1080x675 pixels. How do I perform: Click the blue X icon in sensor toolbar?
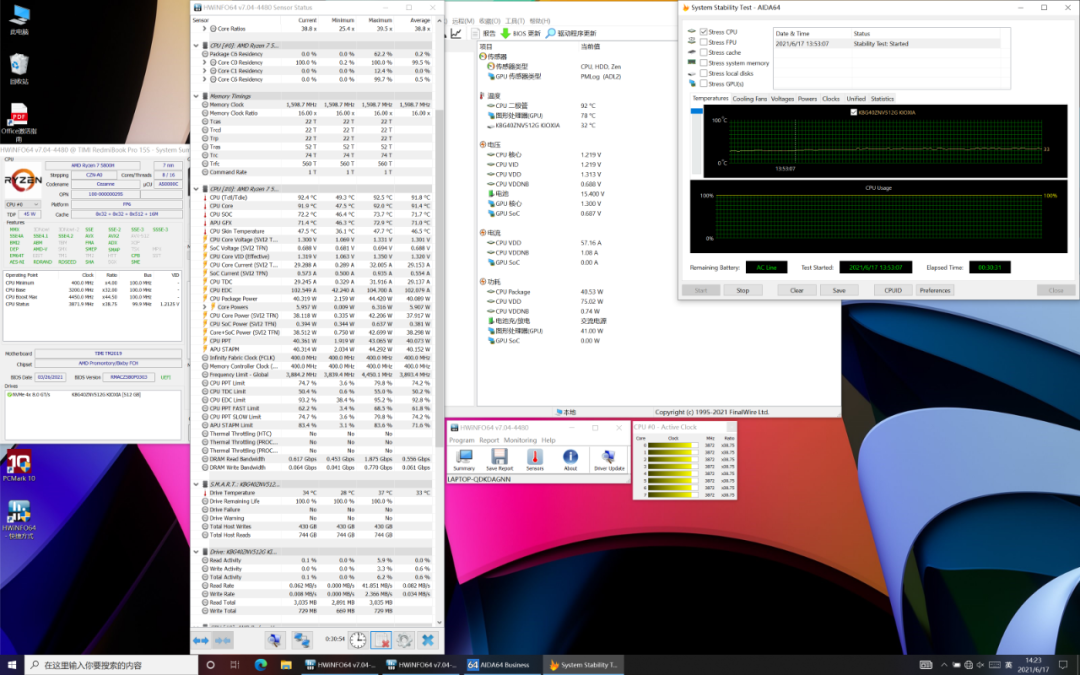[427, 640]
